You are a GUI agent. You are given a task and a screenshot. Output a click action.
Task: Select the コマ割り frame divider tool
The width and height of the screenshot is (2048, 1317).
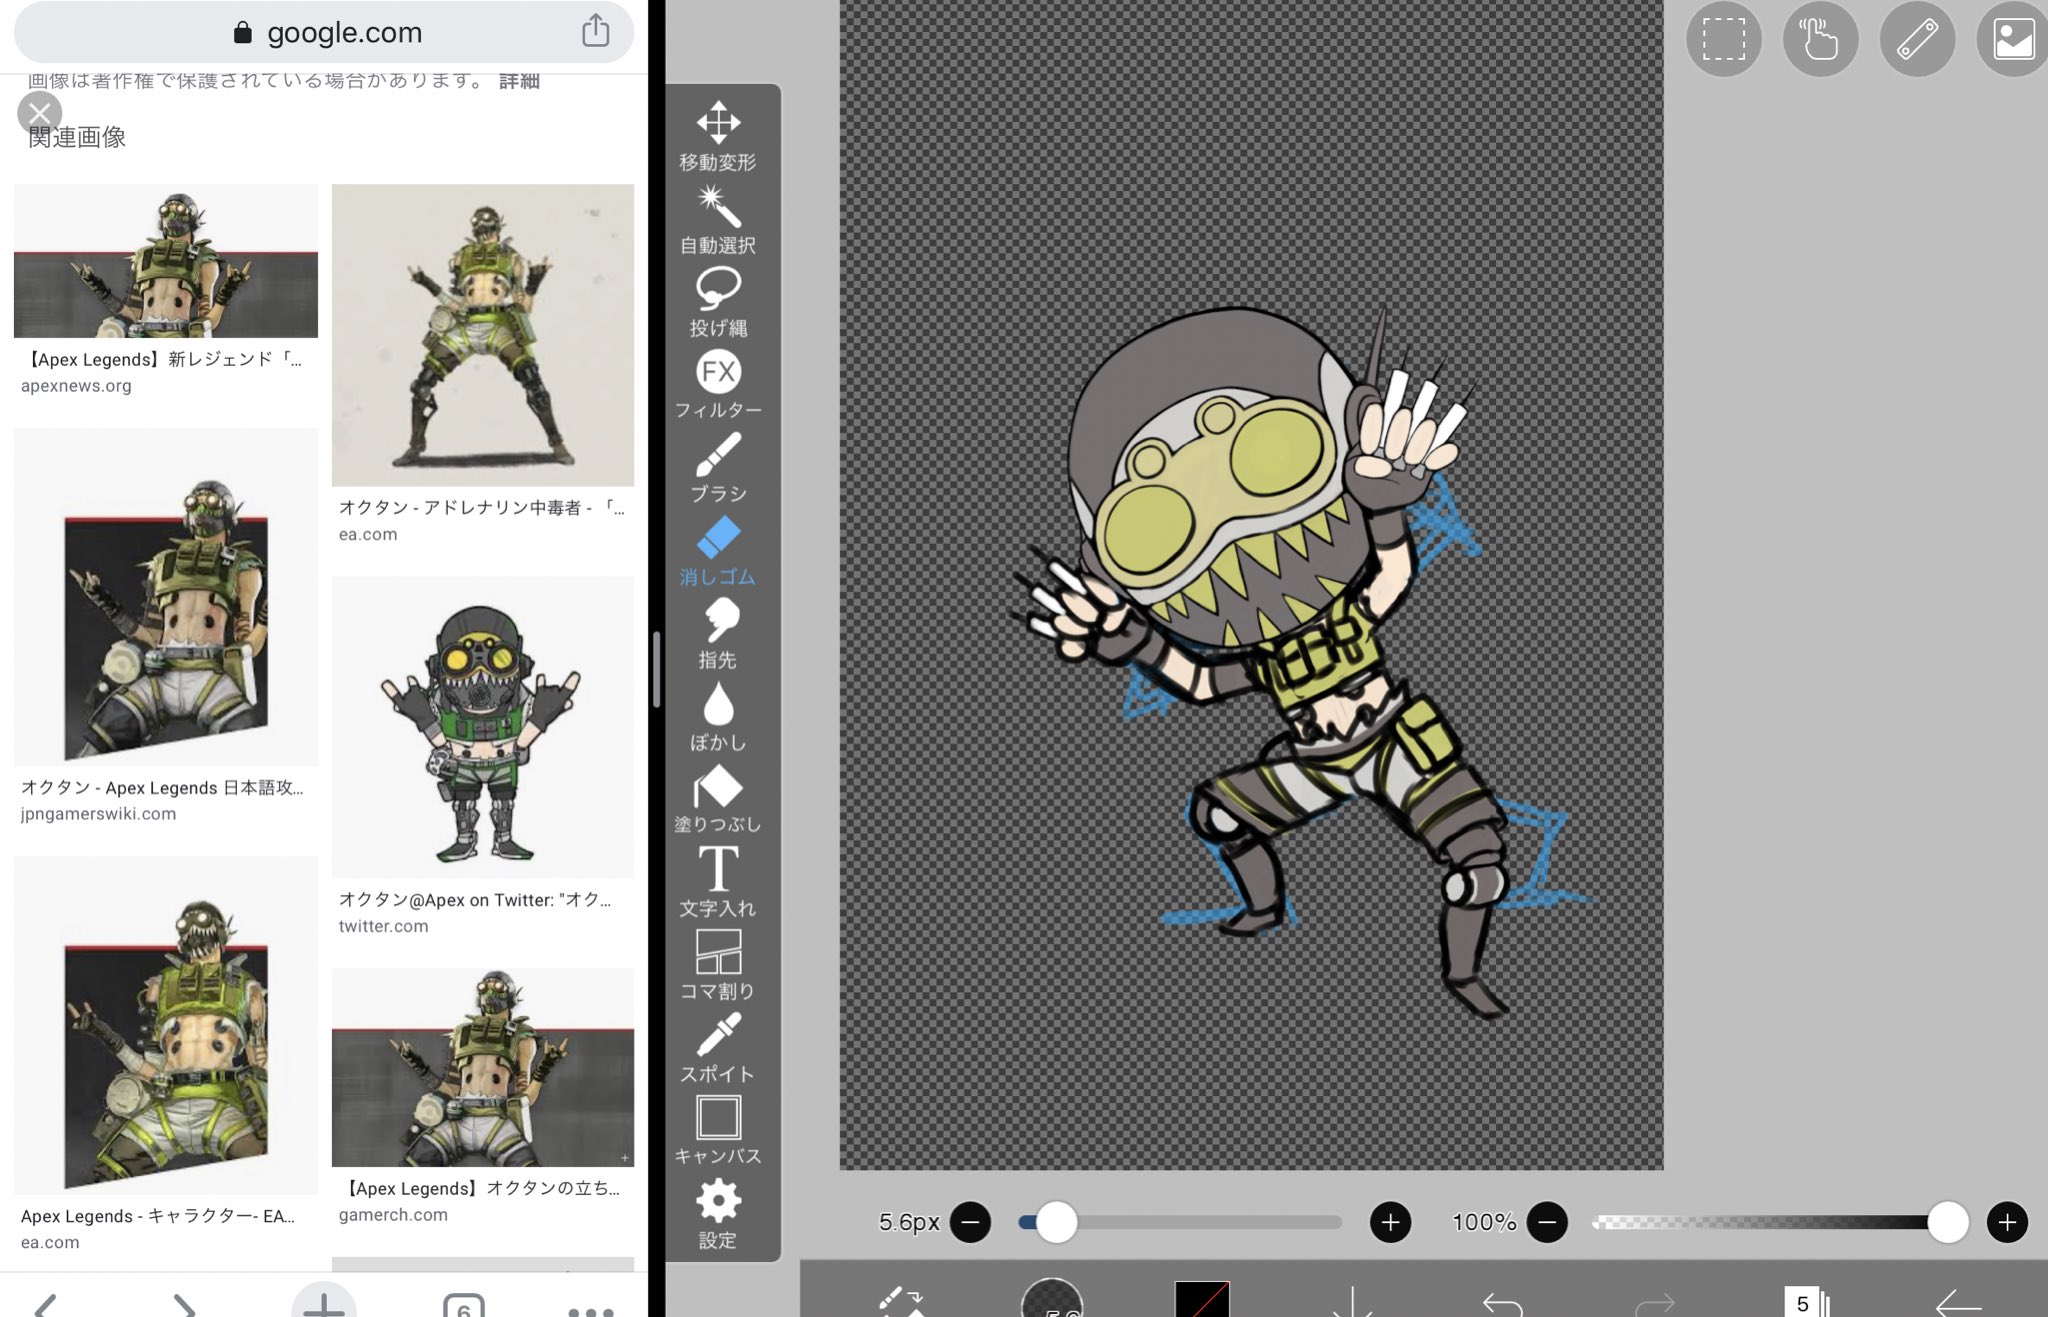(718, 965)
